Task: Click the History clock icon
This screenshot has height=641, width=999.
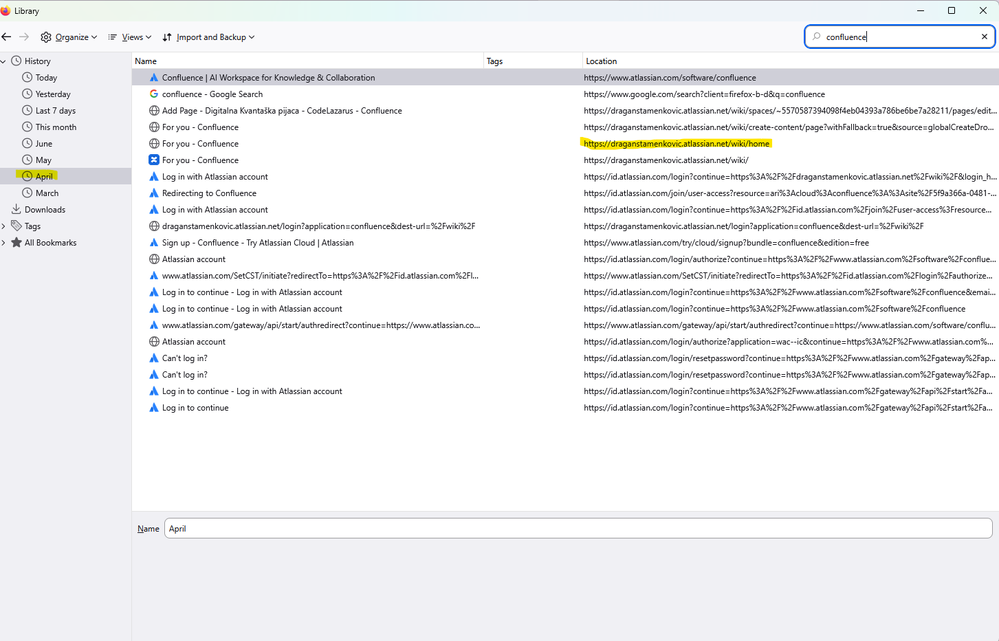Action: [x=17, y=61]
